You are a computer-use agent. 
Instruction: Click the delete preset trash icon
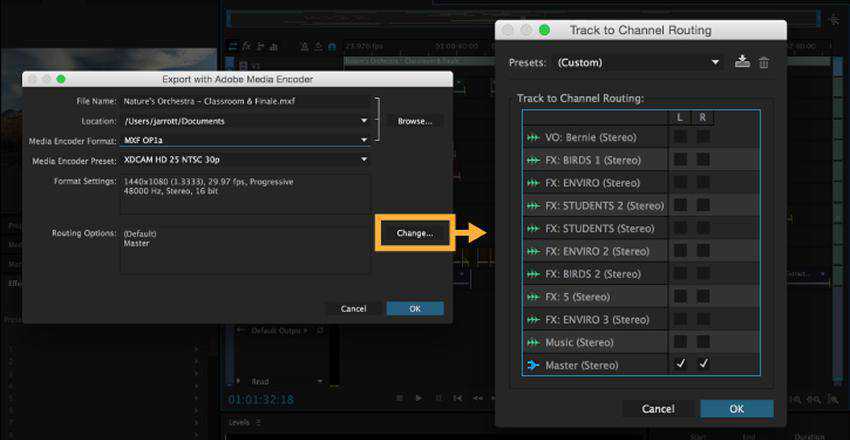[x=764, y=62]
